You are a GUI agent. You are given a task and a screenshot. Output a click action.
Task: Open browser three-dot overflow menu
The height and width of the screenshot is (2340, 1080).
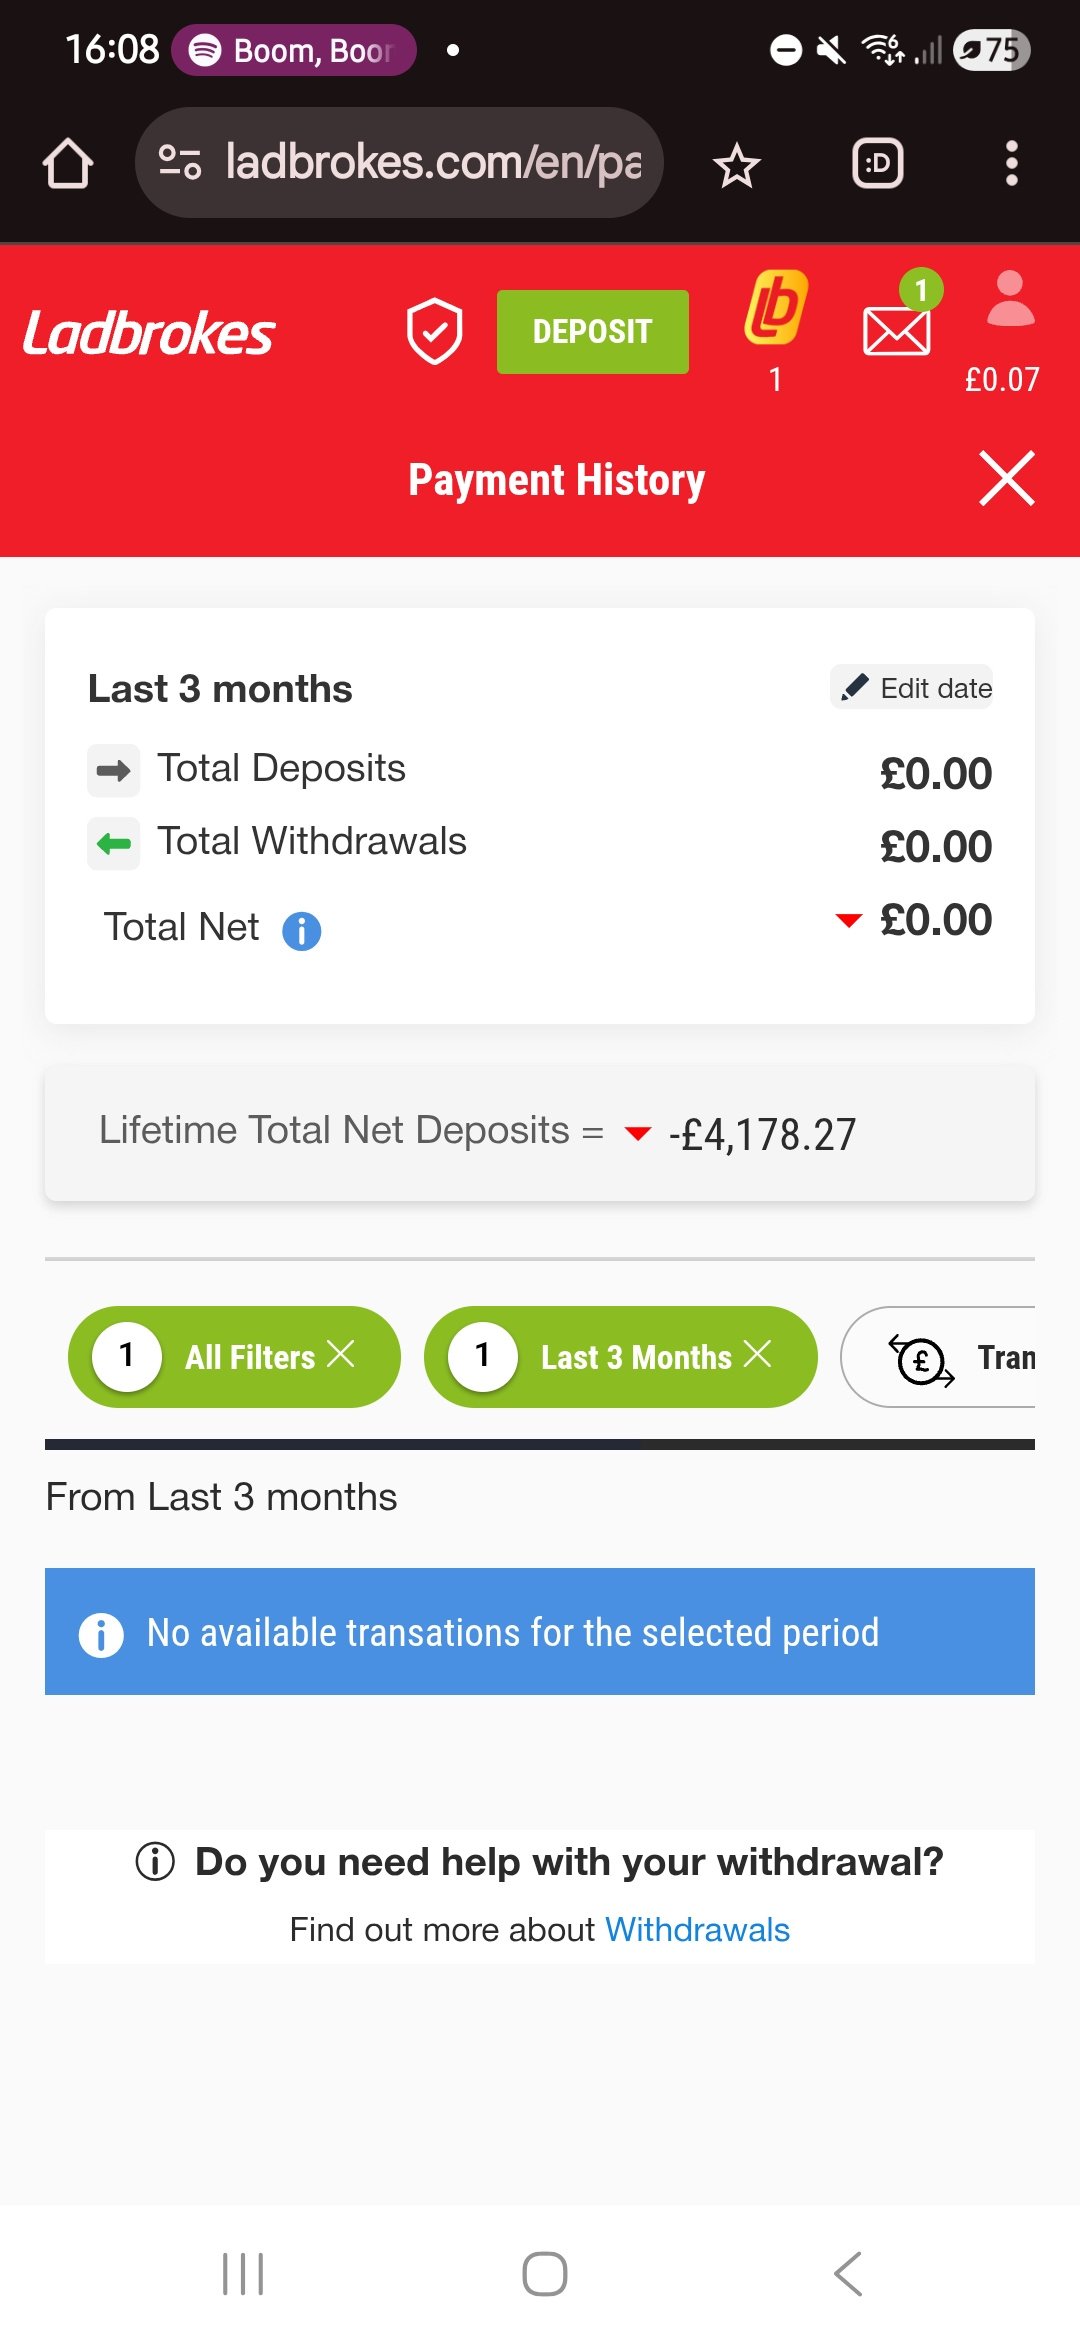click(x=1011, y=163)
